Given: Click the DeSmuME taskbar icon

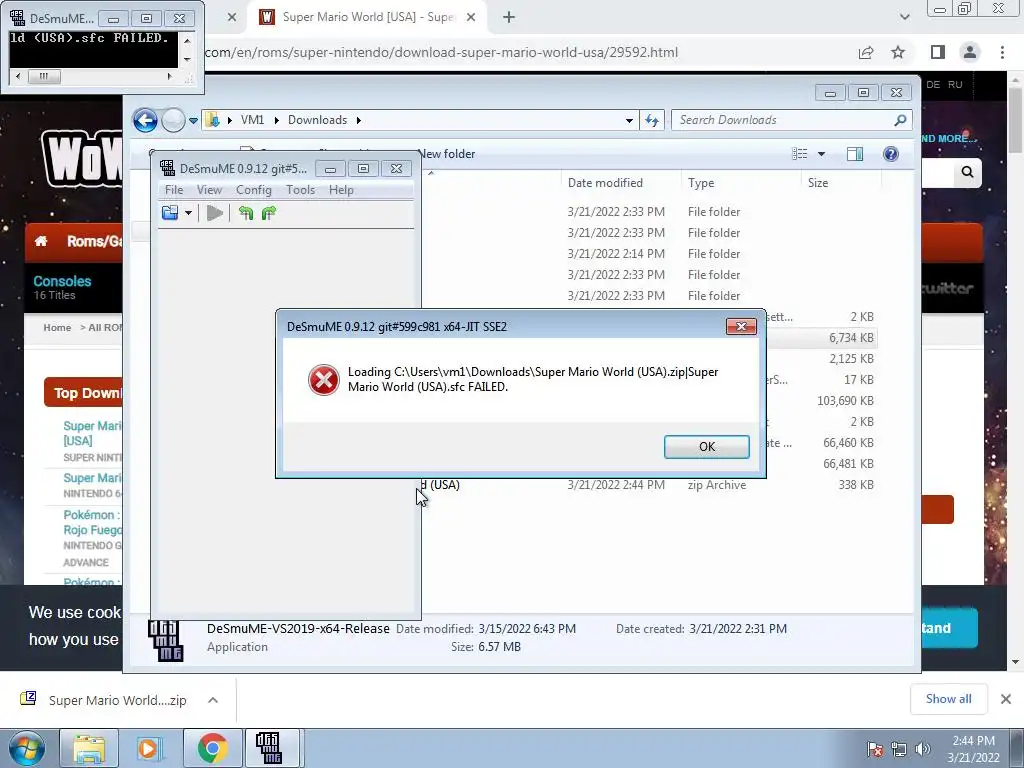Looking at the screenshot, I should [269, 748].
